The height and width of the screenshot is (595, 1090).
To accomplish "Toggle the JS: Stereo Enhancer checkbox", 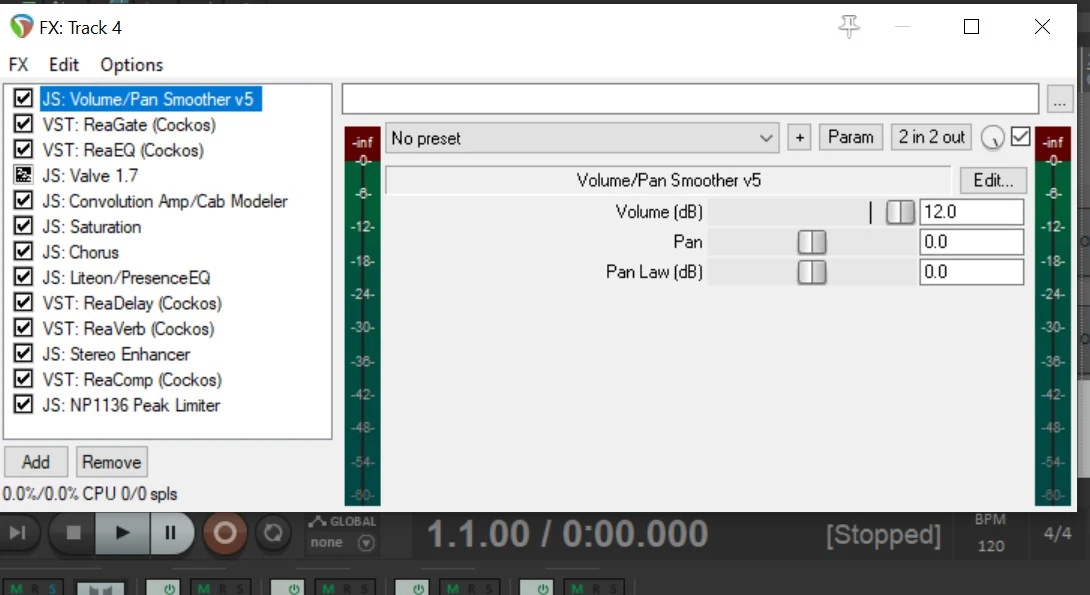I will coord(23,353).
